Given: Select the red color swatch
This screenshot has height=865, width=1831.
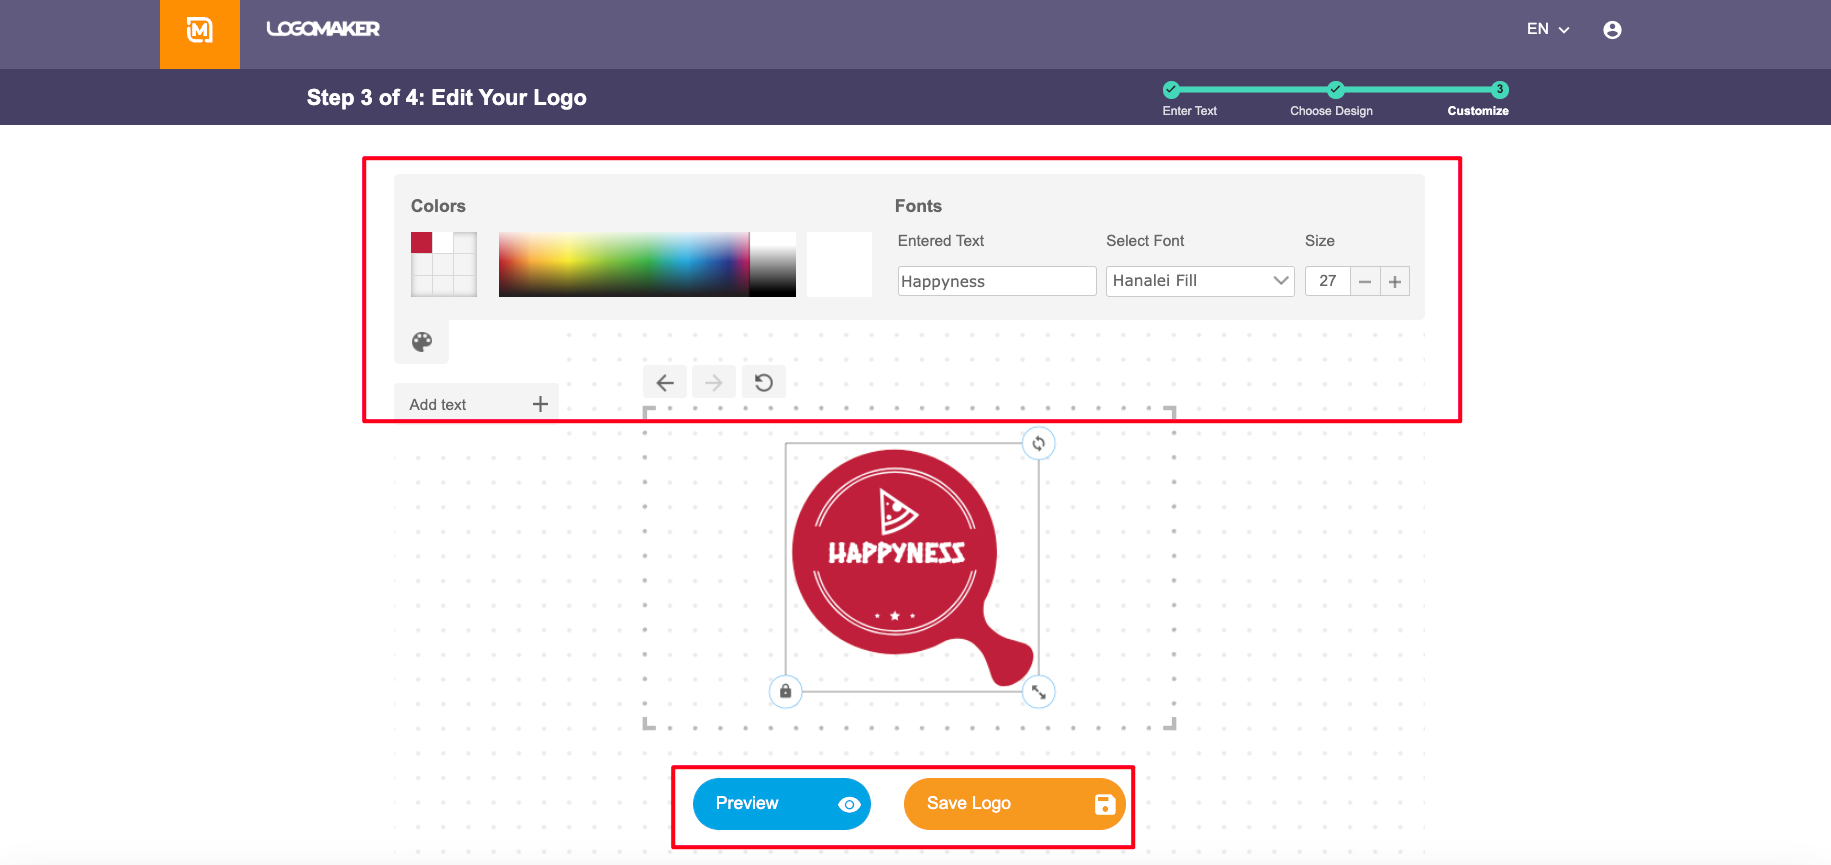Looking at the screenshot, I should (422, 243).
